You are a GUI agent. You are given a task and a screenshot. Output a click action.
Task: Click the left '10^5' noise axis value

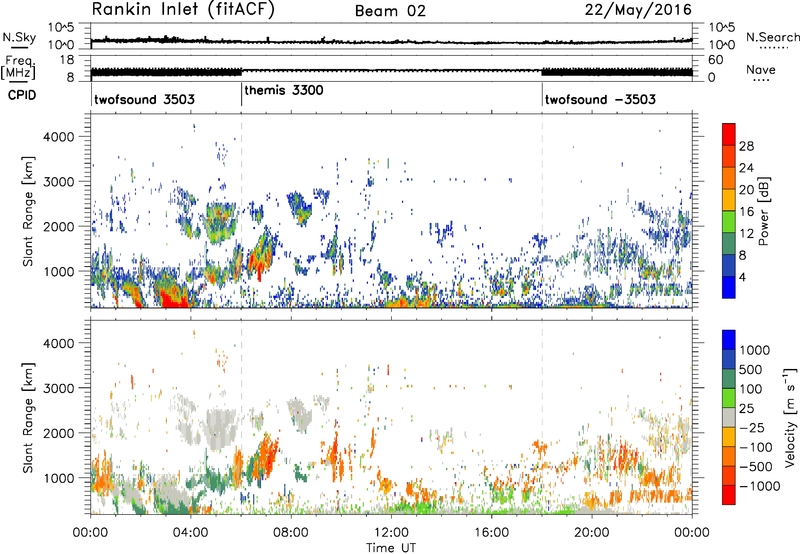61,27
